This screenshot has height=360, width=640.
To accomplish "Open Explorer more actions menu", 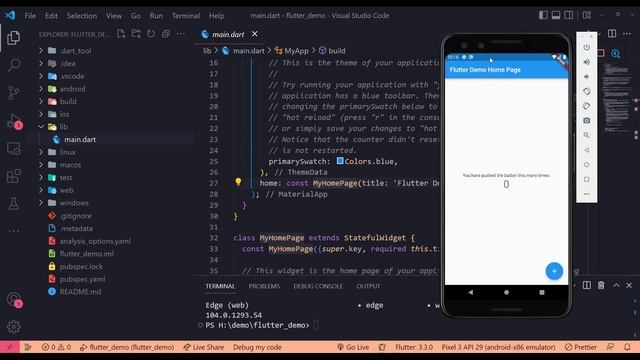I will [181, 34].
